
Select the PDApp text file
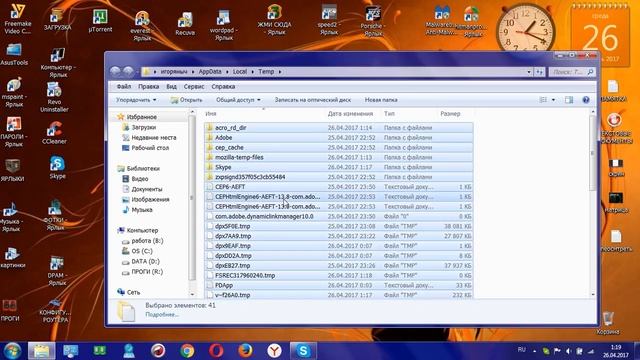pos(338,285)
